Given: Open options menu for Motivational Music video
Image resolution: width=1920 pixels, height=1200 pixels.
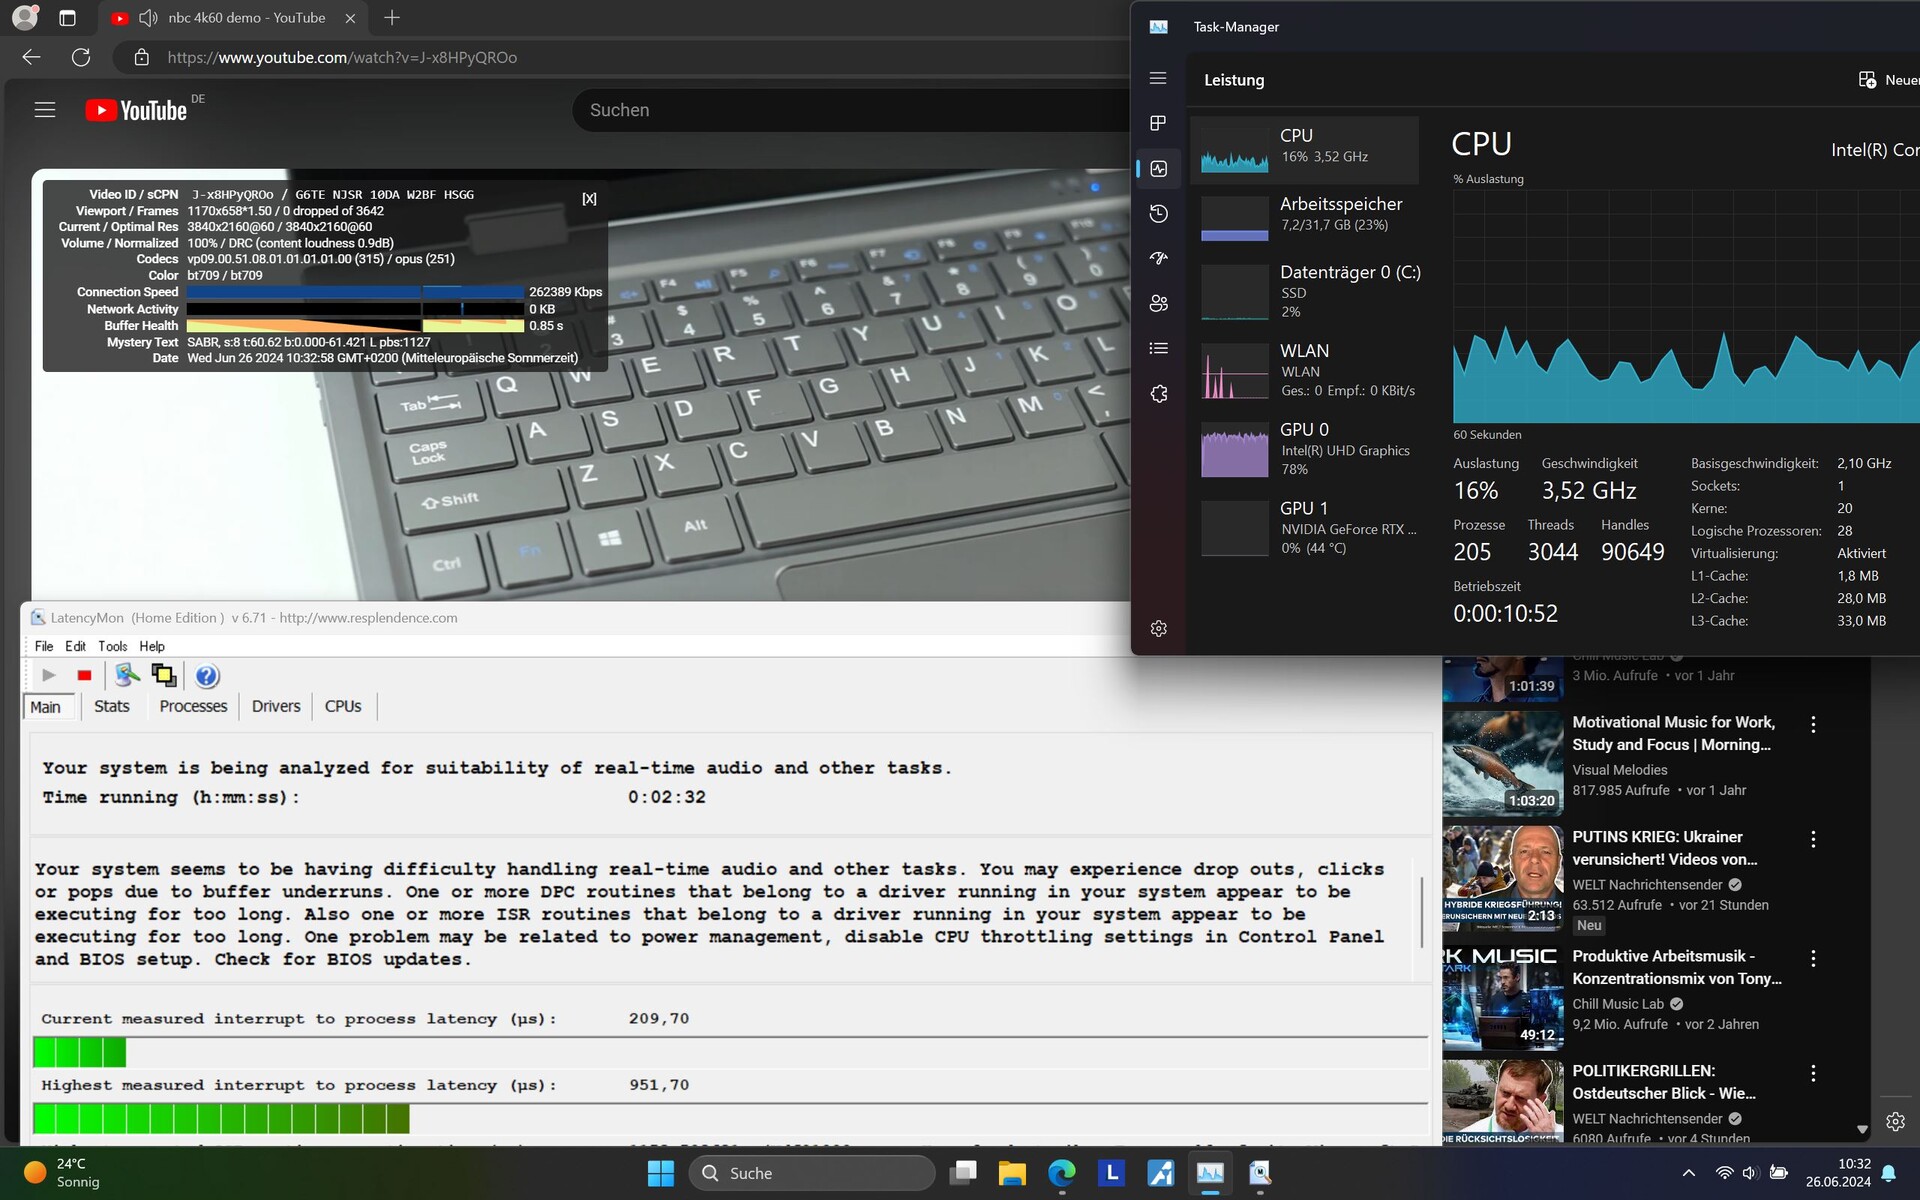Looking at the screenshot, I should [x=1813, y=724].
